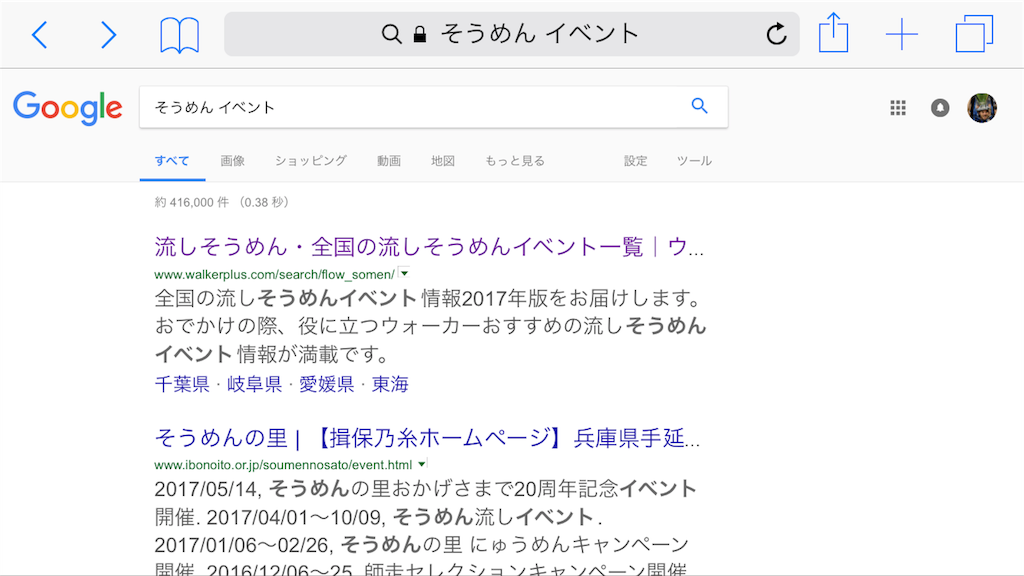Click the www.ibonoito.or.jp/soumennosato/event.html URL text
Image resolution: width=1024 pixels, height=576 pixels.
283,465
